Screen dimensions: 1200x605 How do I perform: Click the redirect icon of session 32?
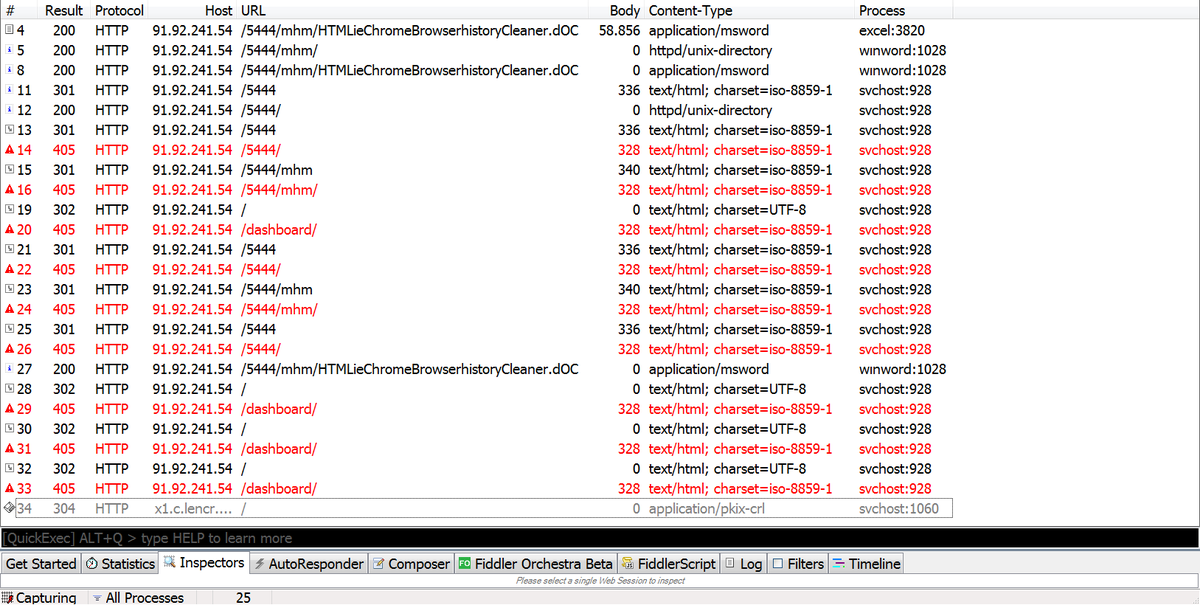coord(9,468)
